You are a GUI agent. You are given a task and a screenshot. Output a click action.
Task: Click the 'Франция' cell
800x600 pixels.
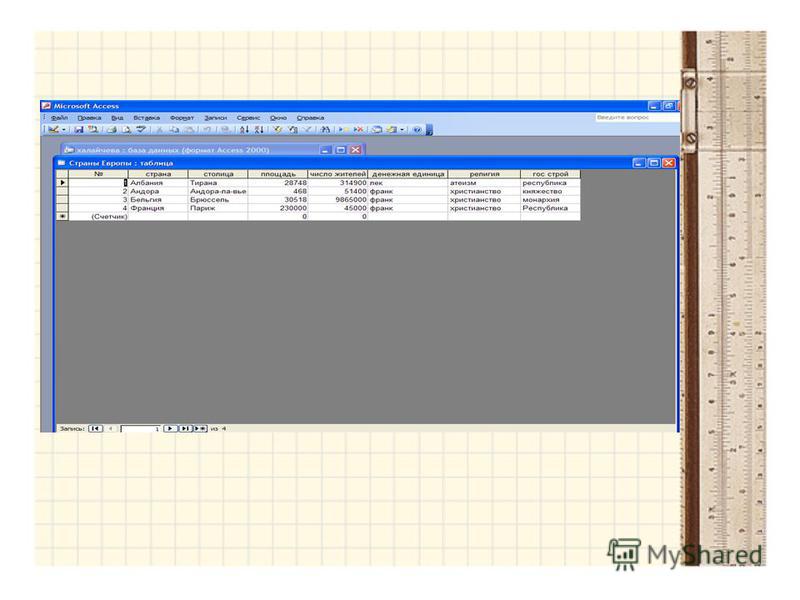[158, 208]
